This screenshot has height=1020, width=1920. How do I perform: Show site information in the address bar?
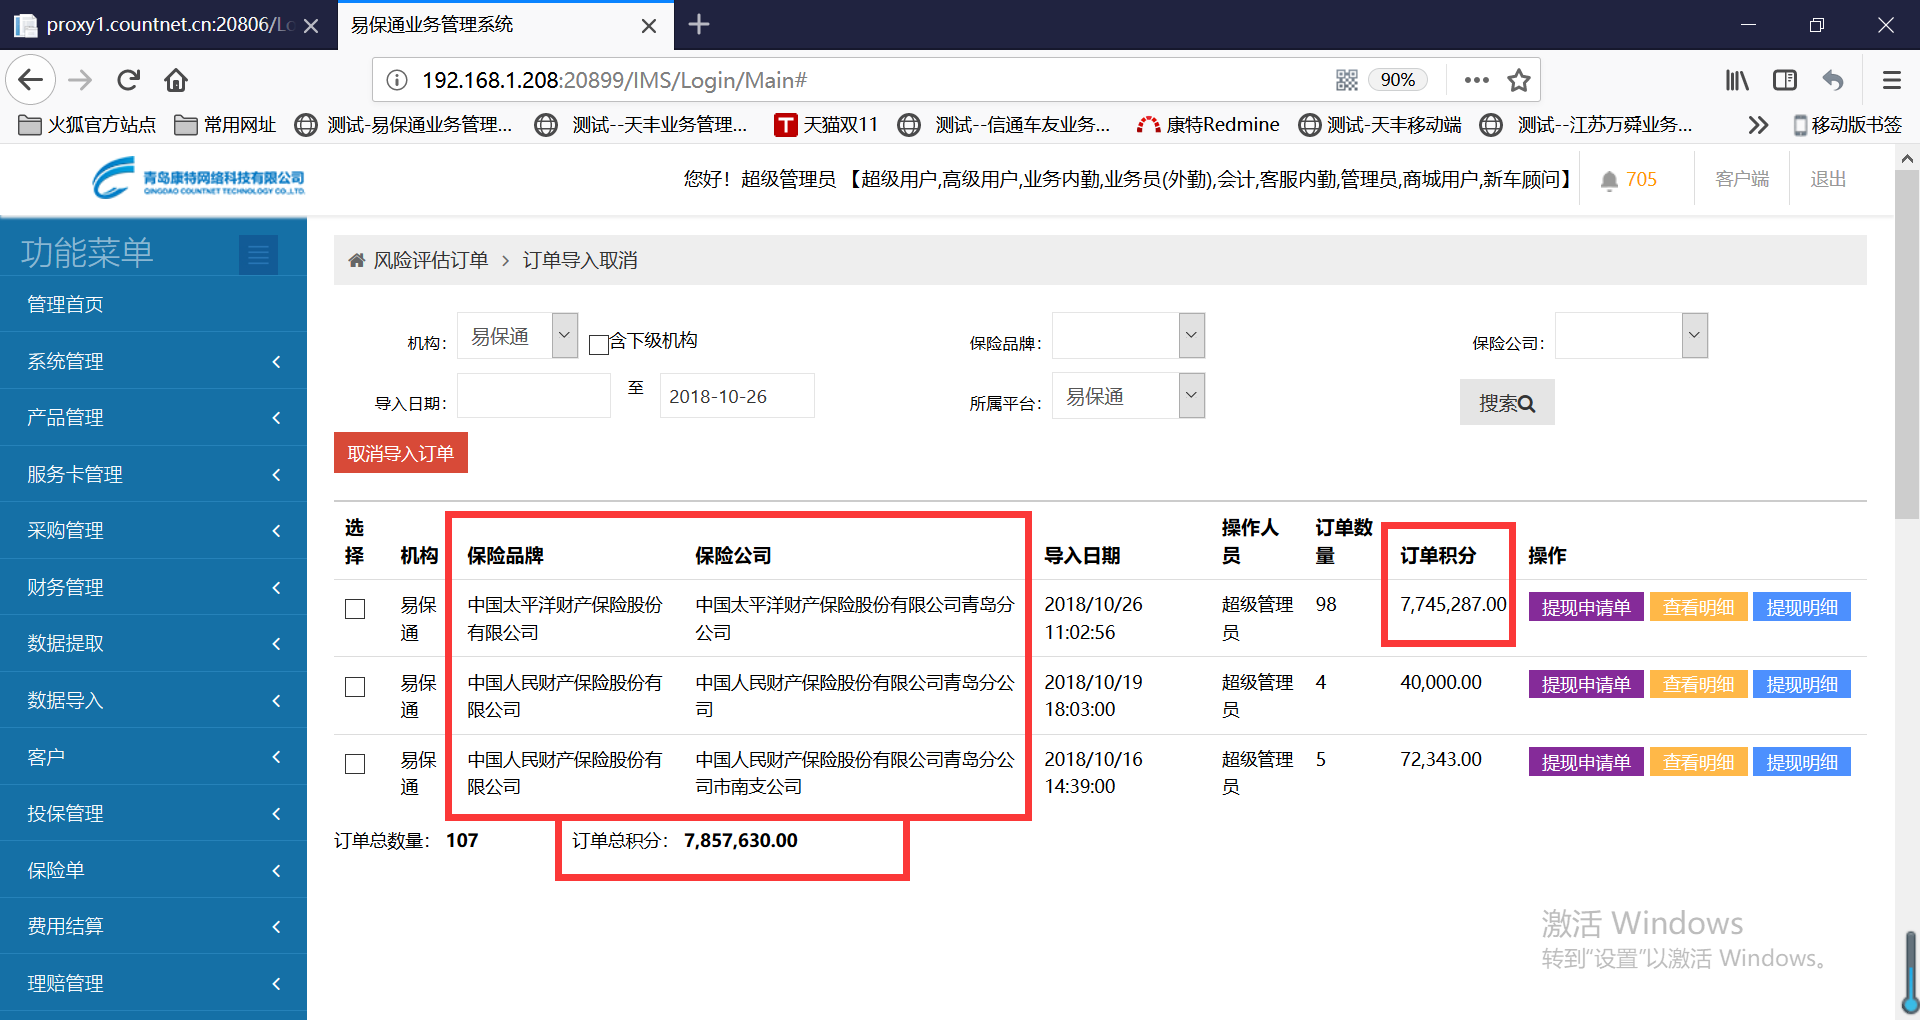click(x=397, y=80)
